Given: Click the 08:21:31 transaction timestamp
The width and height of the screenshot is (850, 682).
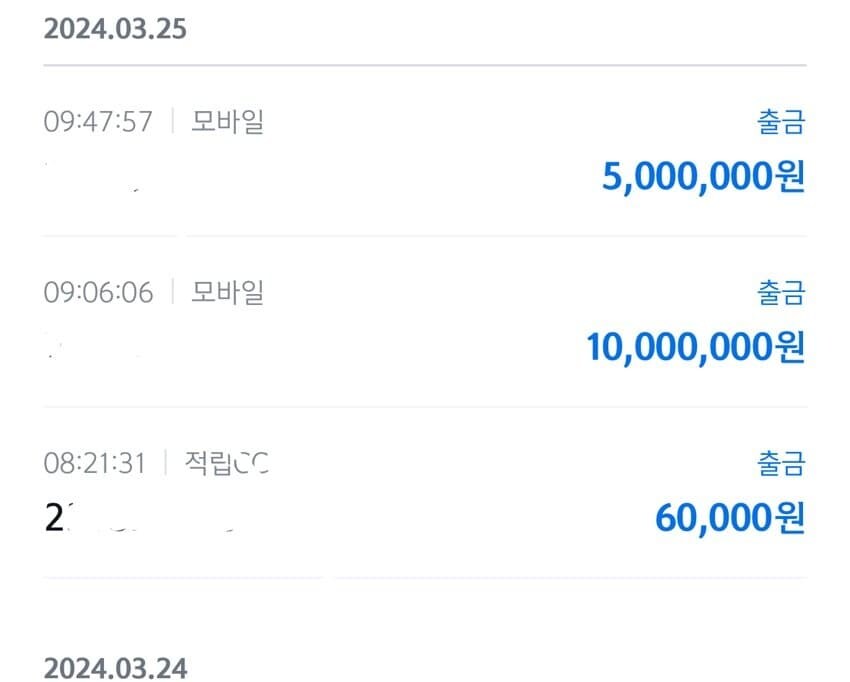Looking at the screenshot, I should [95, 464].
